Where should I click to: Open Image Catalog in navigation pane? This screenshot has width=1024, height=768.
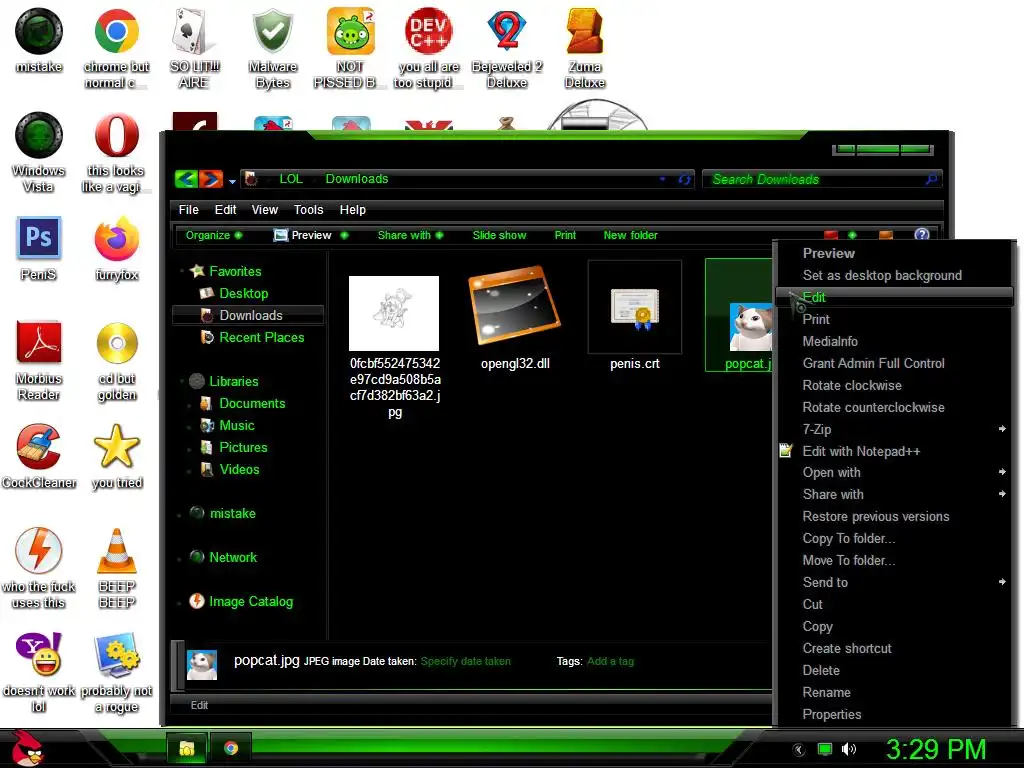[x=251, y=601]
